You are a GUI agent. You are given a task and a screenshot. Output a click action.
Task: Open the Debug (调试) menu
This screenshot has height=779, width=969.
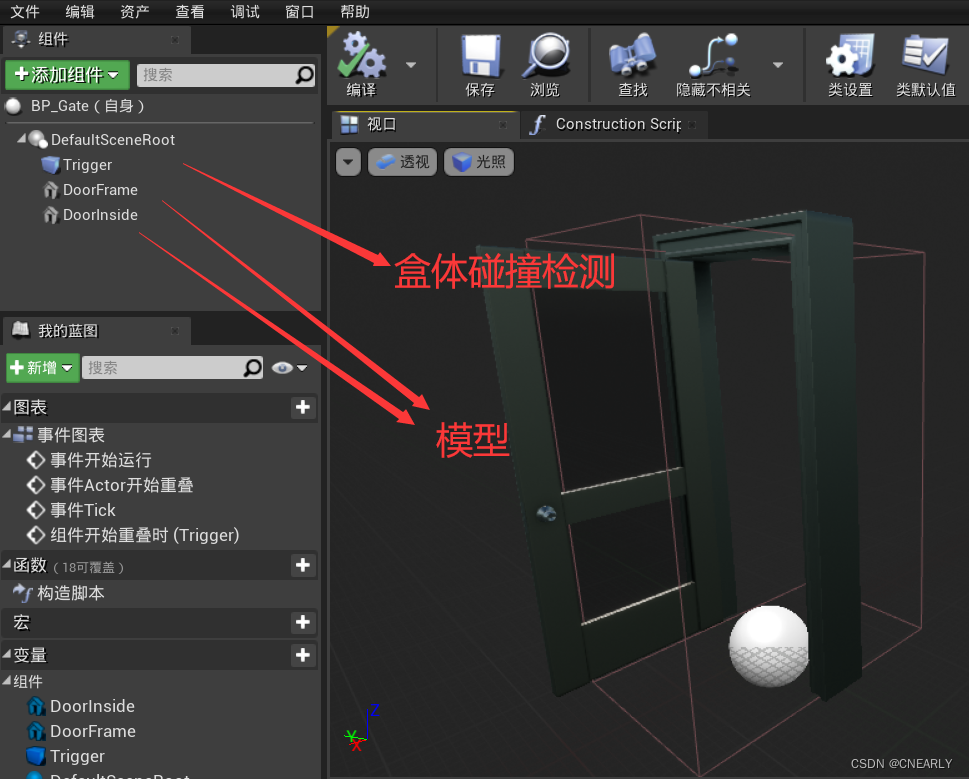click(245, 12)
